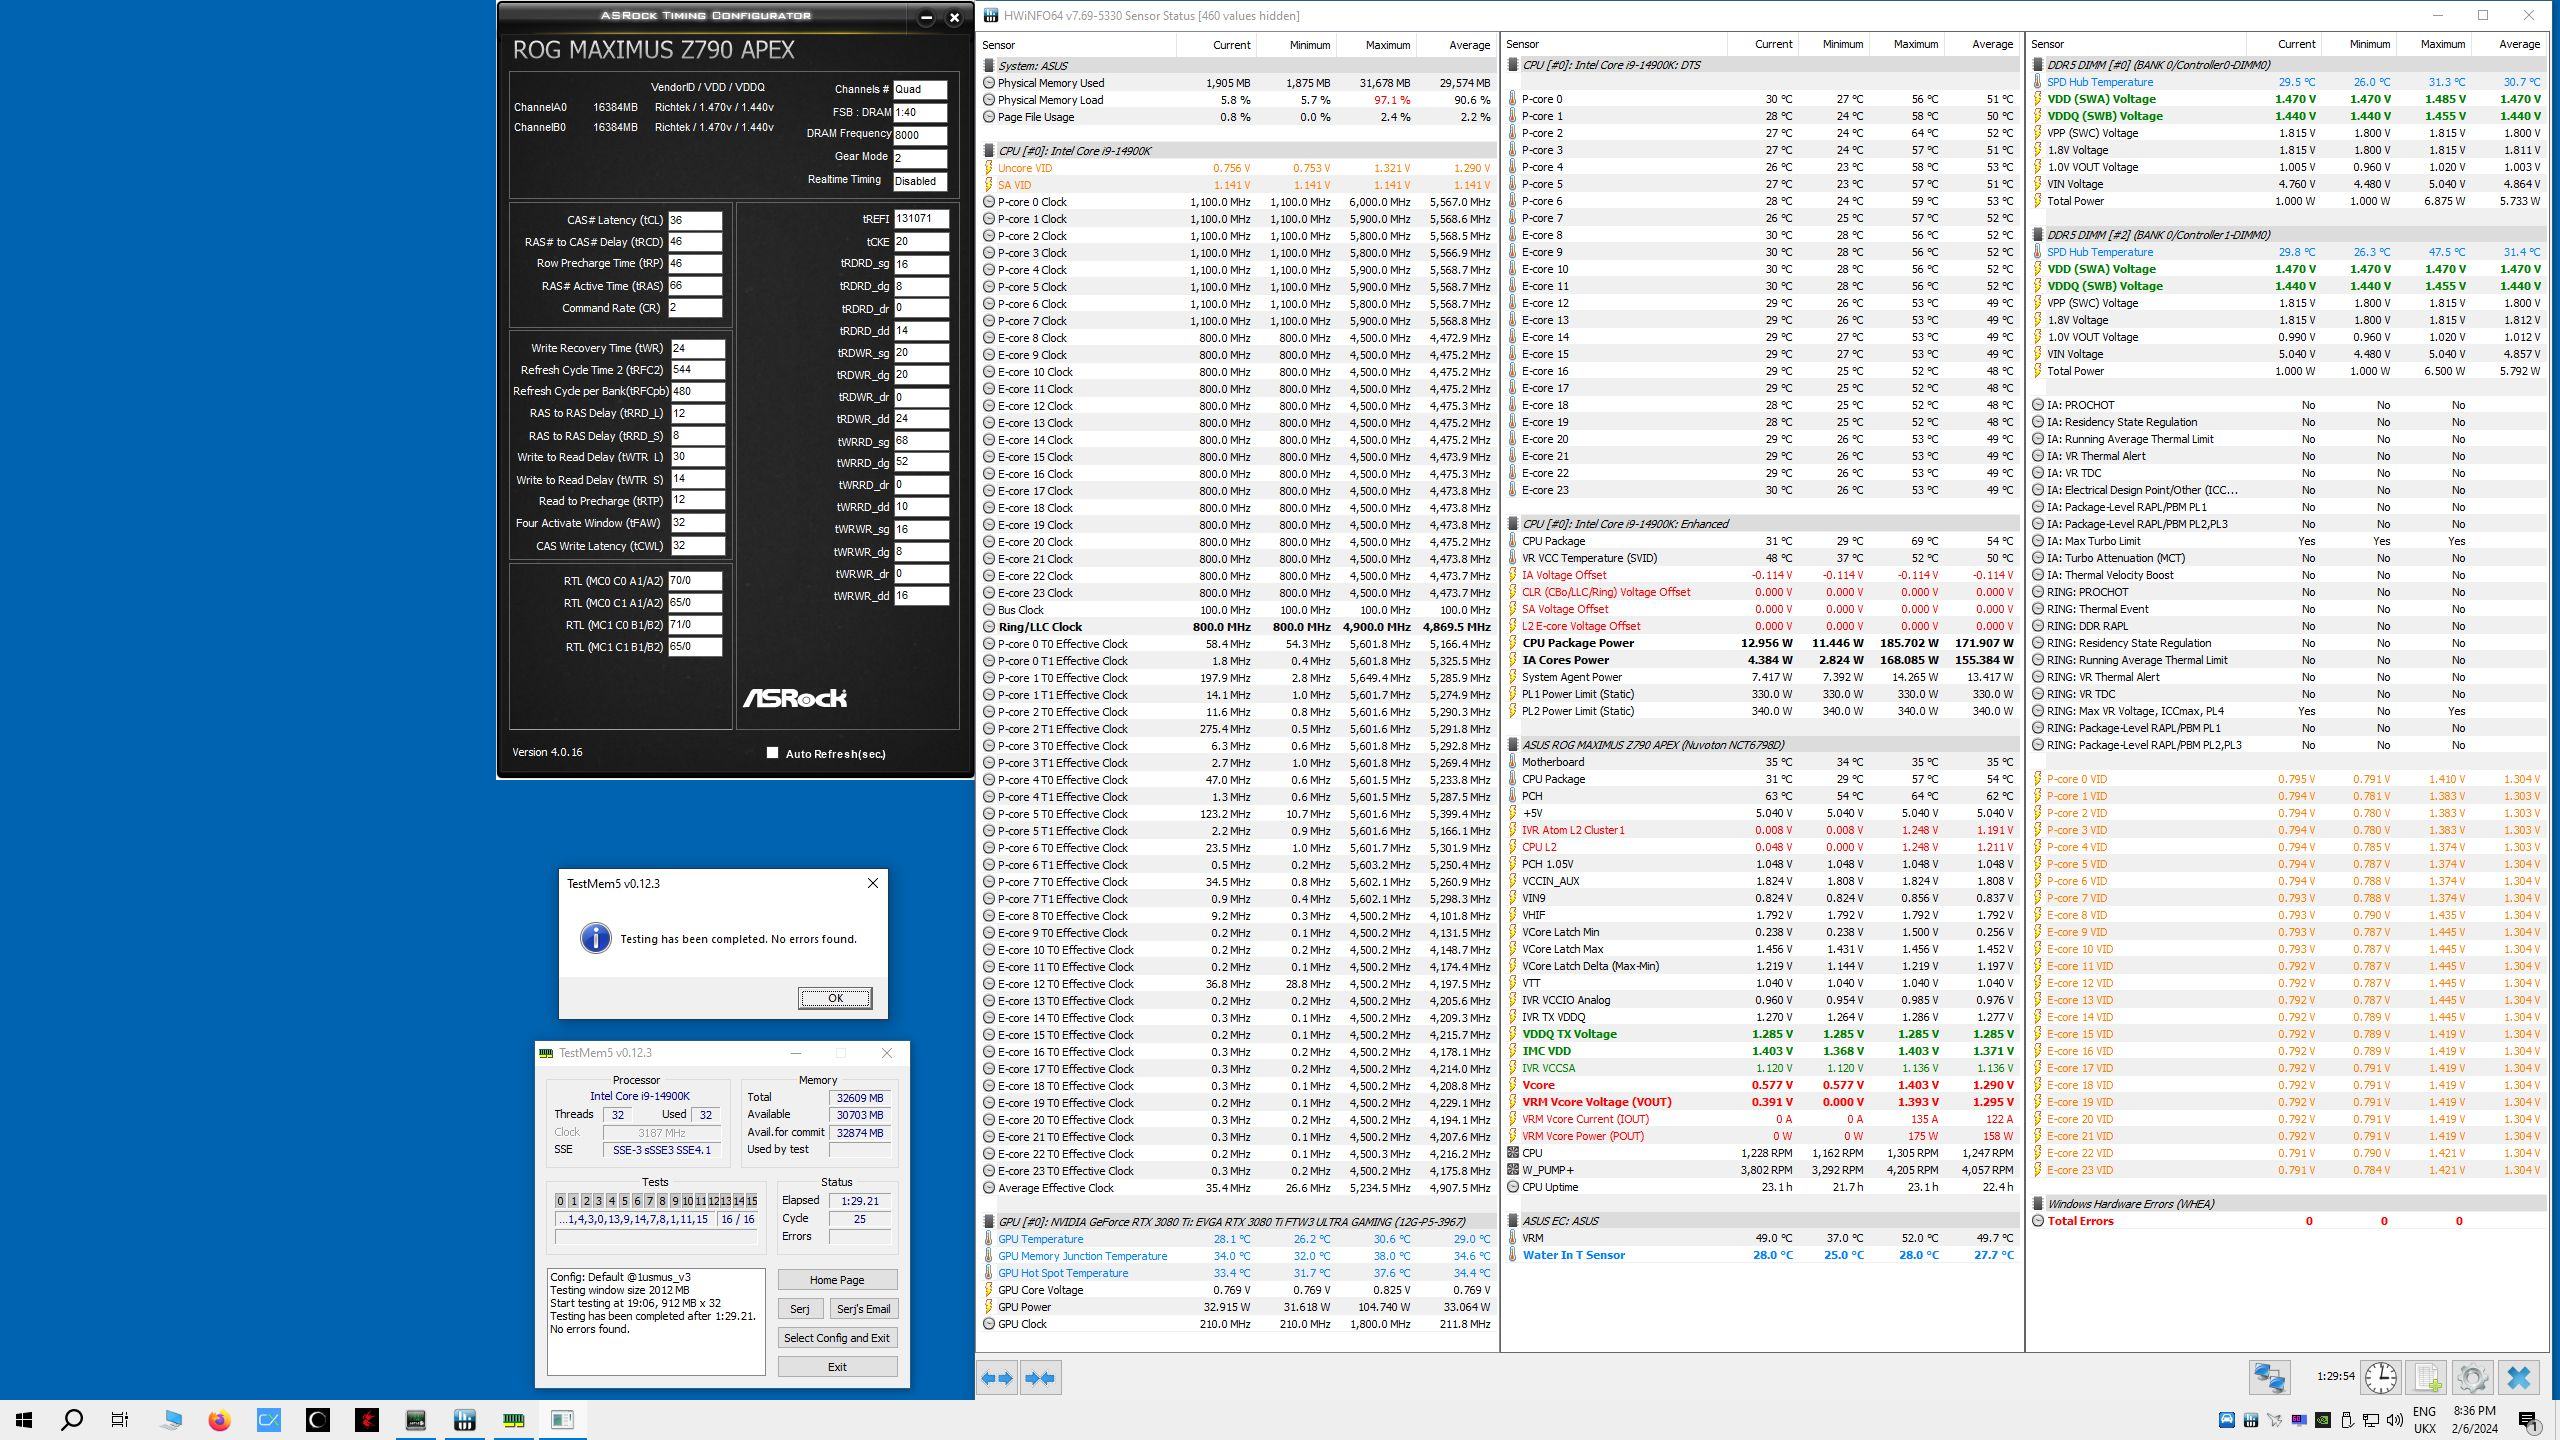Screen dimensions: 2560x1440
Task: Launch Firefox from taskbar
Action: pos(219,1419)
